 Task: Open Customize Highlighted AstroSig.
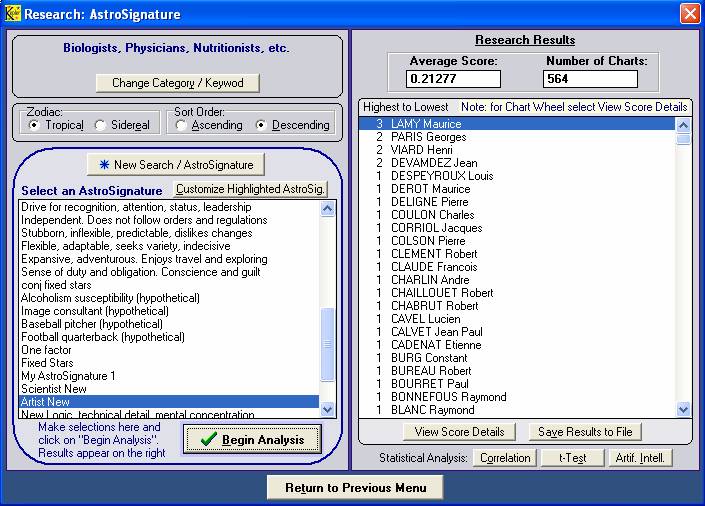click(x=250, y=190)
